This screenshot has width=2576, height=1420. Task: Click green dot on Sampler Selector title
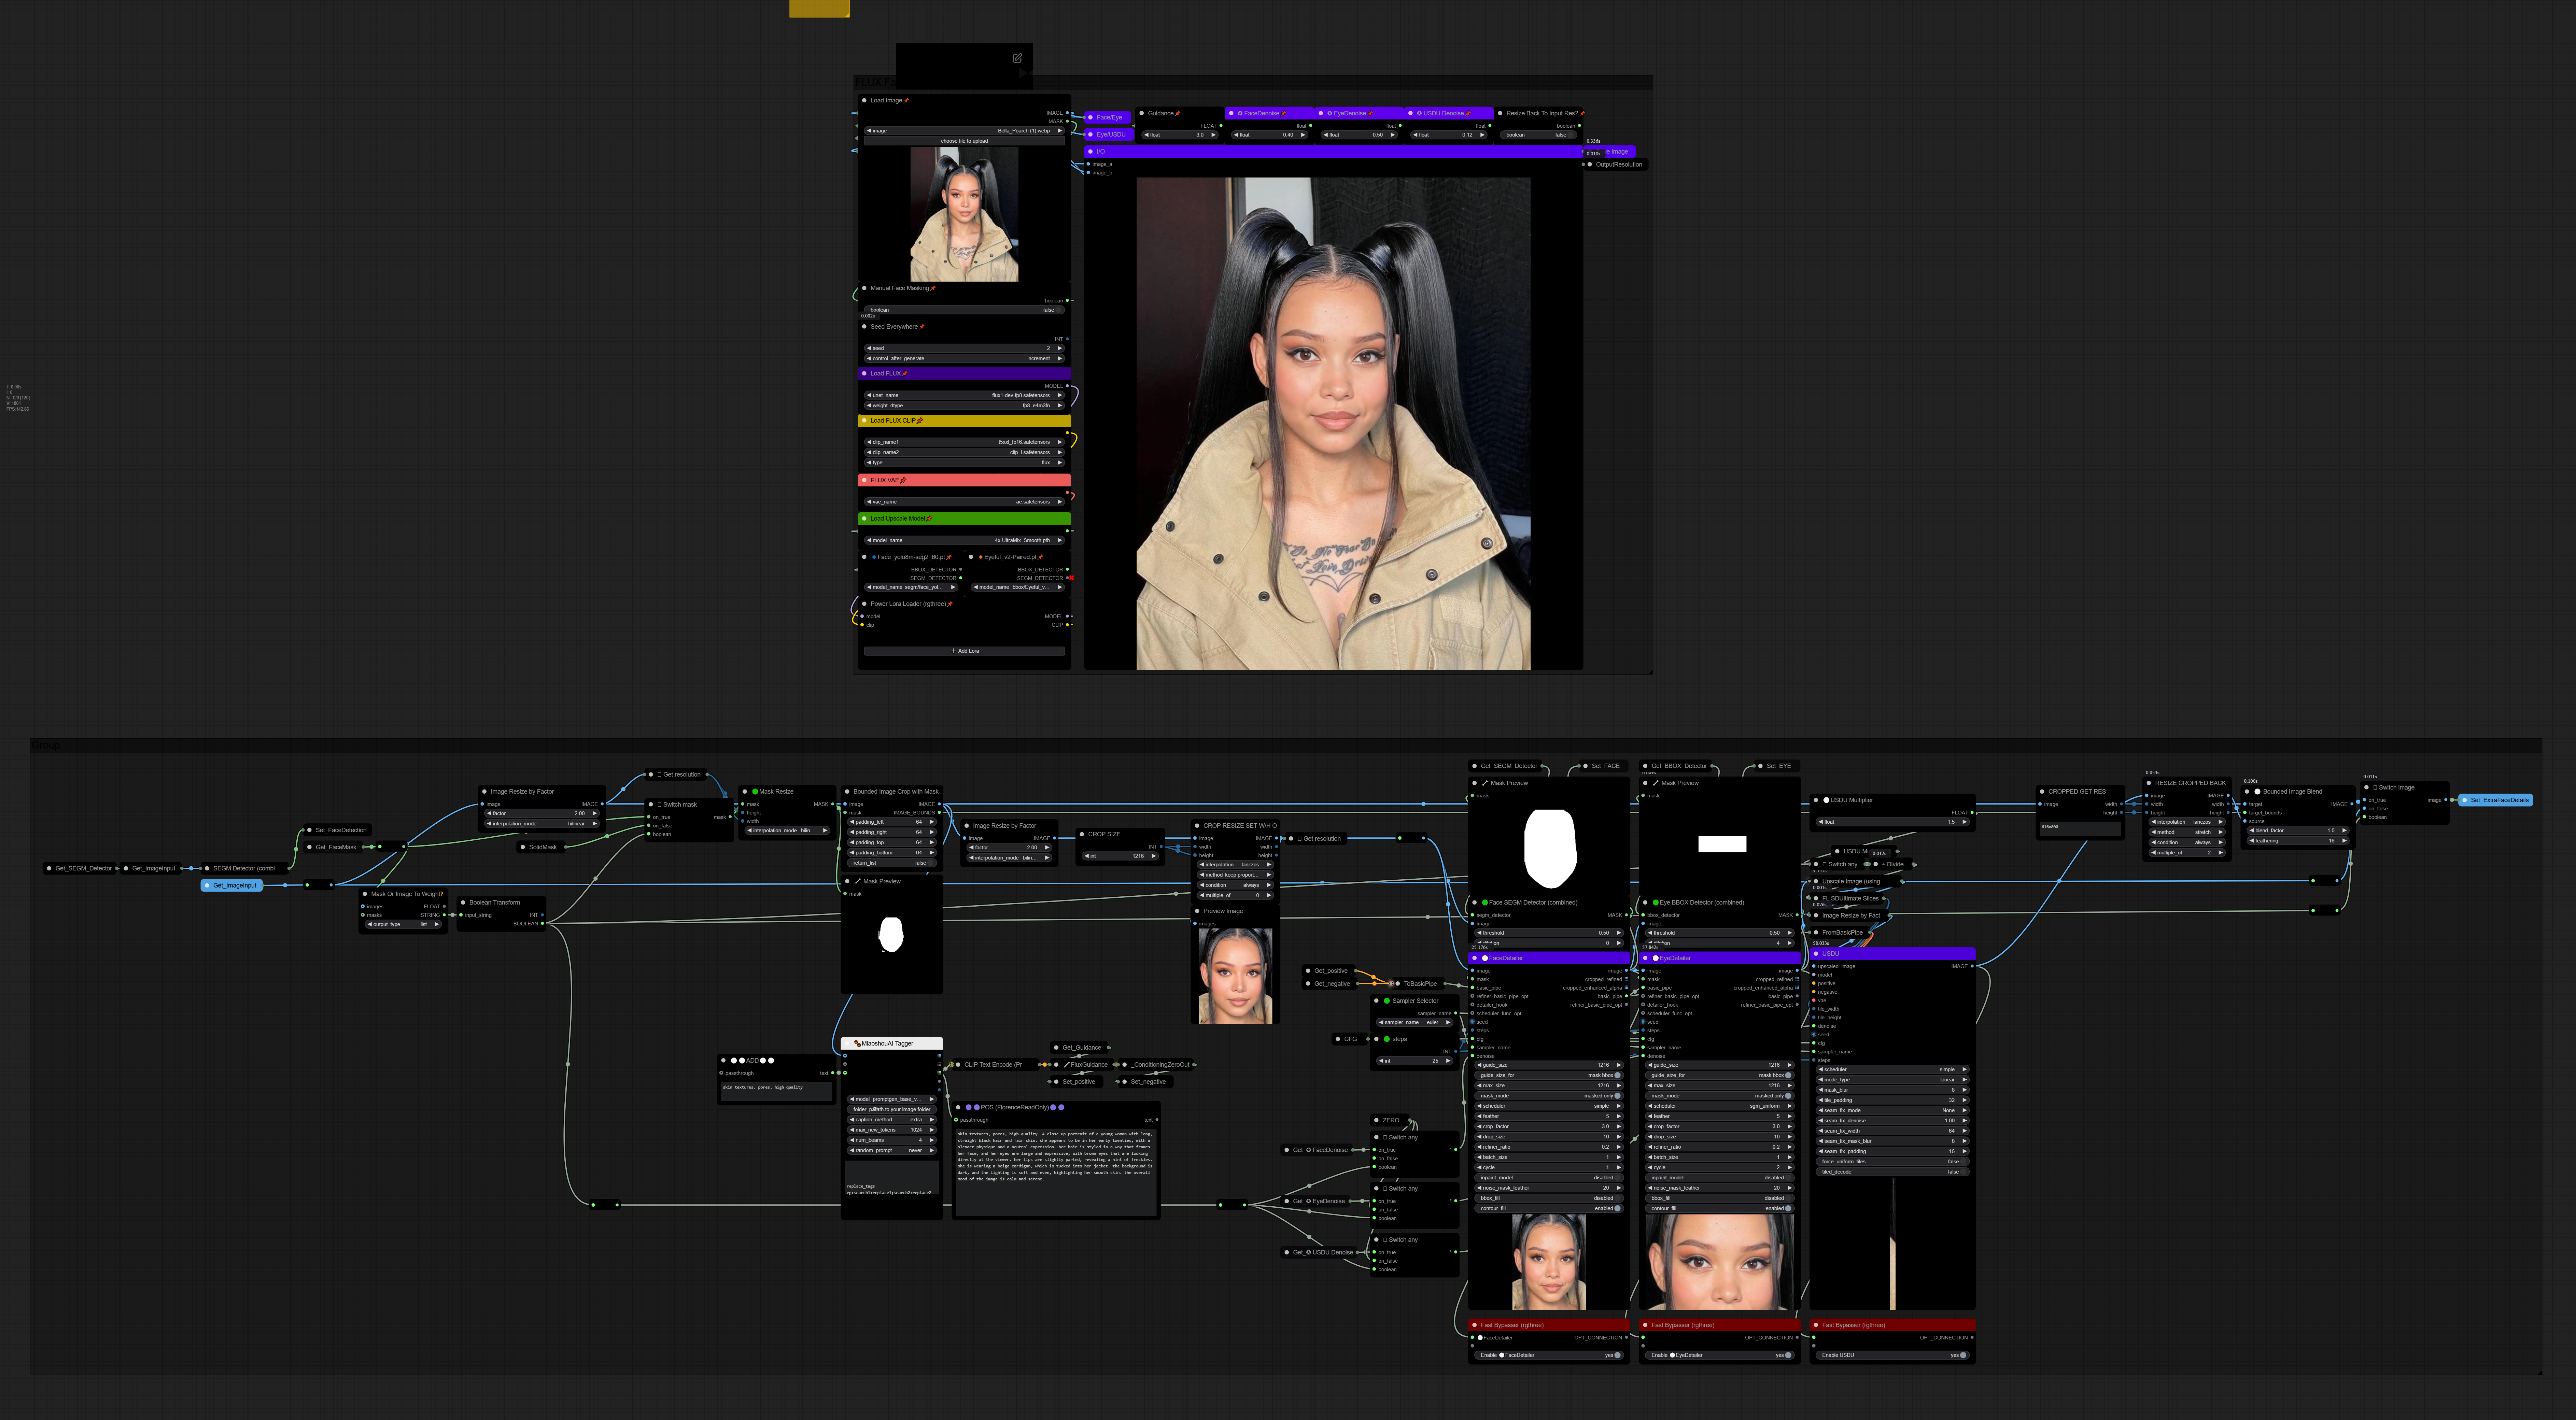(x=1387, y=1001)
